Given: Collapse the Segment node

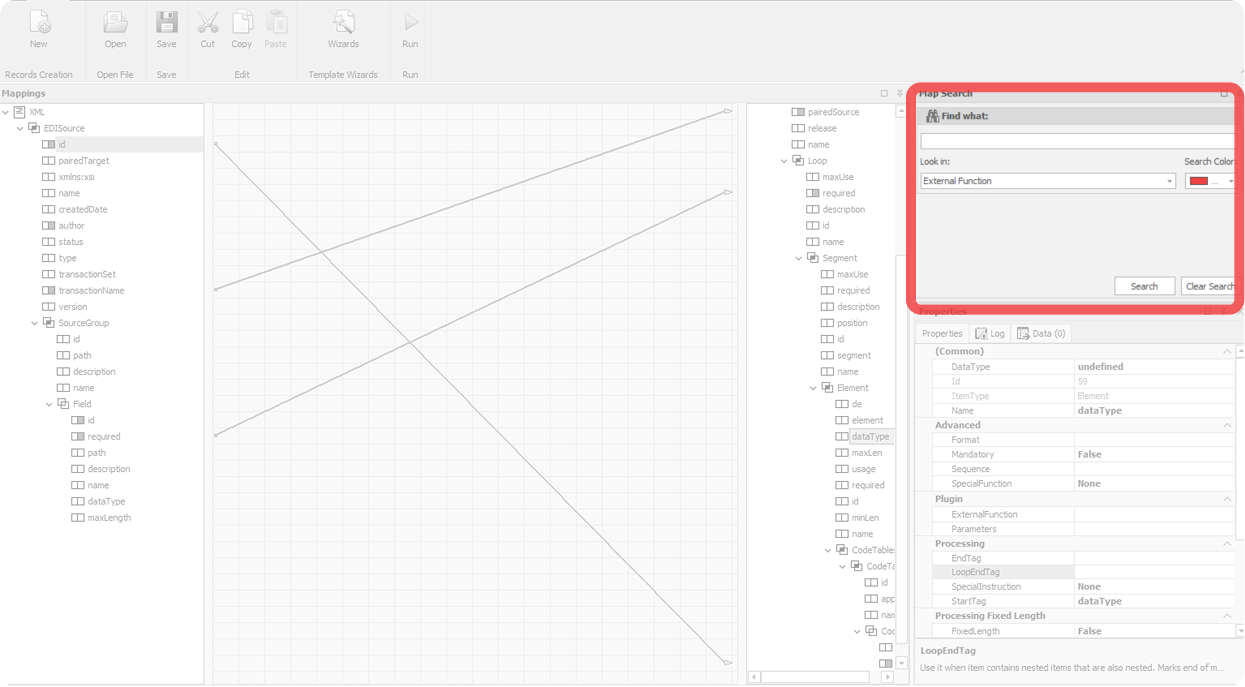Looking at the screenshot, I should tap(799, 258).
